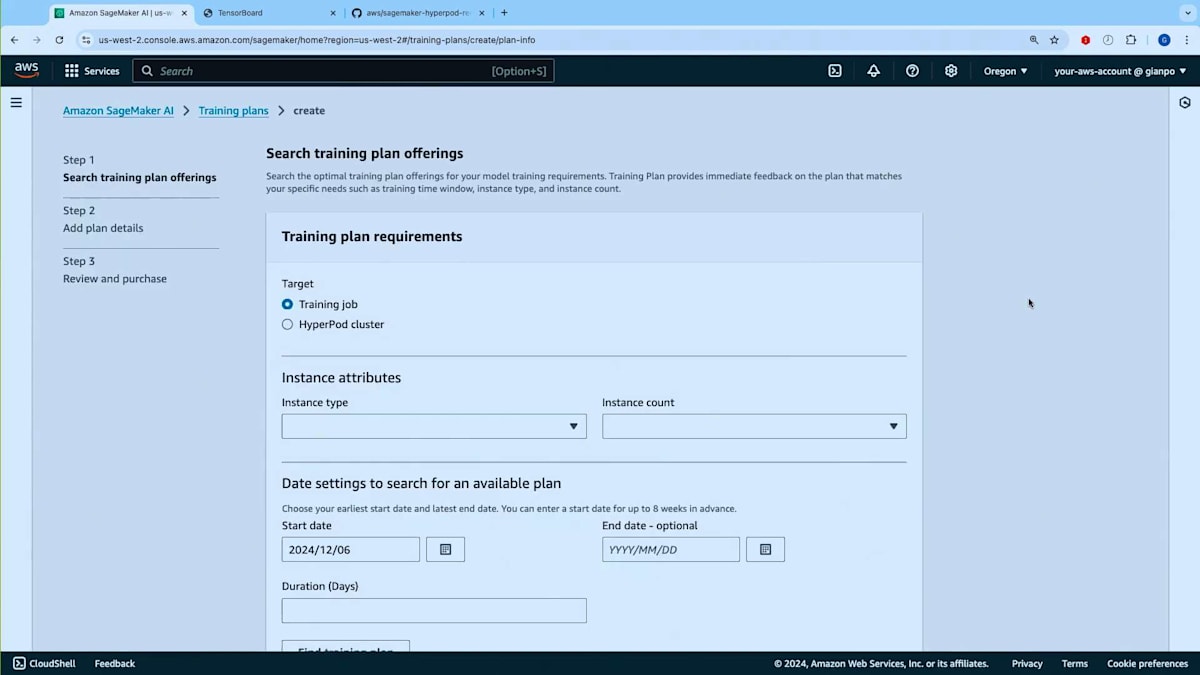Open the Terms link
Image resolution: width=1200 pixels, height=675 pixels.
point(1075,663)
